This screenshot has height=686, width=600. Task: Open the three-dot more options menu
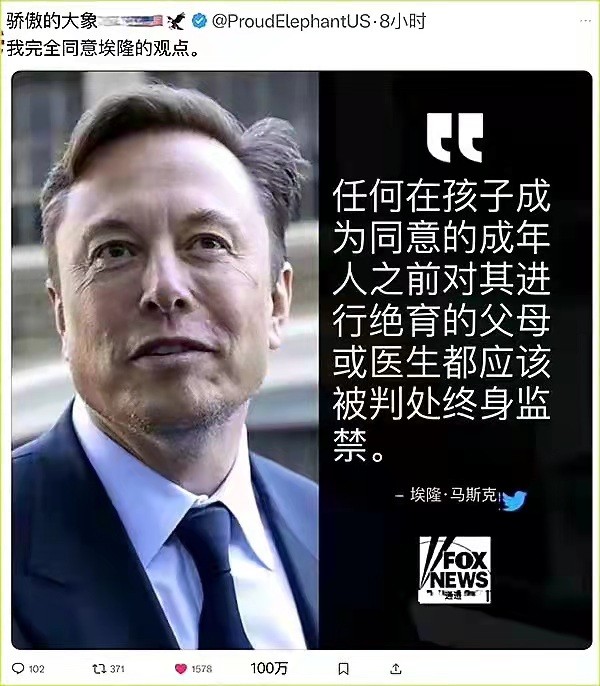[585, 21]
